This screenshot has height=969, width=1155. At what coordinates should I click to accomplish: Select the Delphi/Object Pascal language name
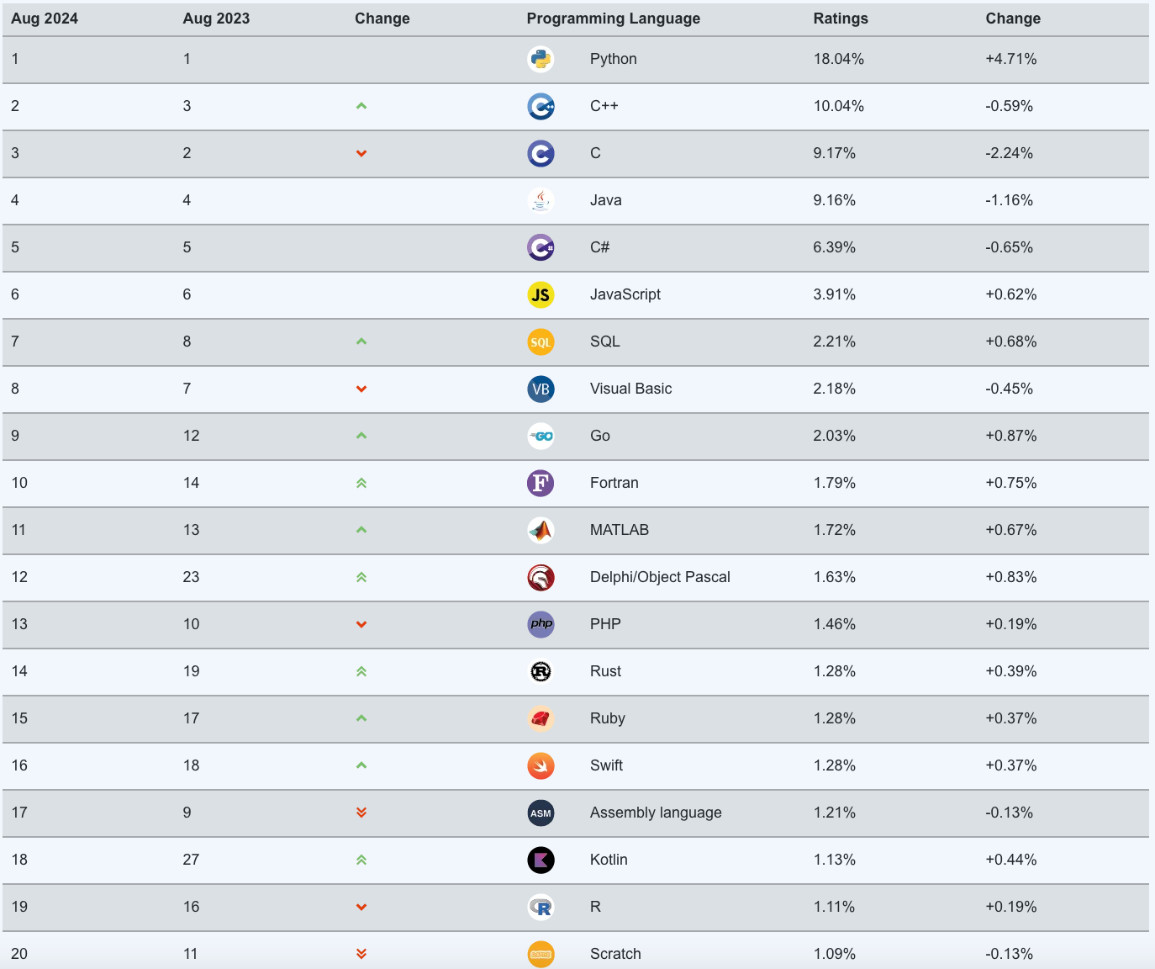tap(660, 577)
